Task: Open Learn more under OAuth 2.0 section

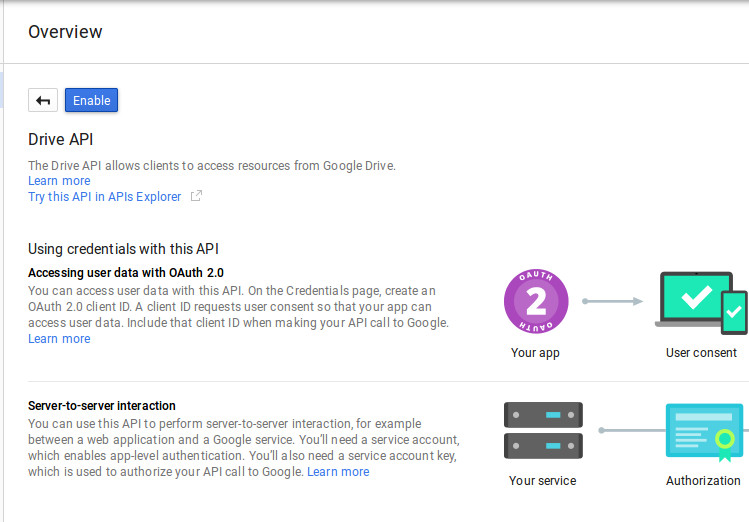Action: pos(59,339)
